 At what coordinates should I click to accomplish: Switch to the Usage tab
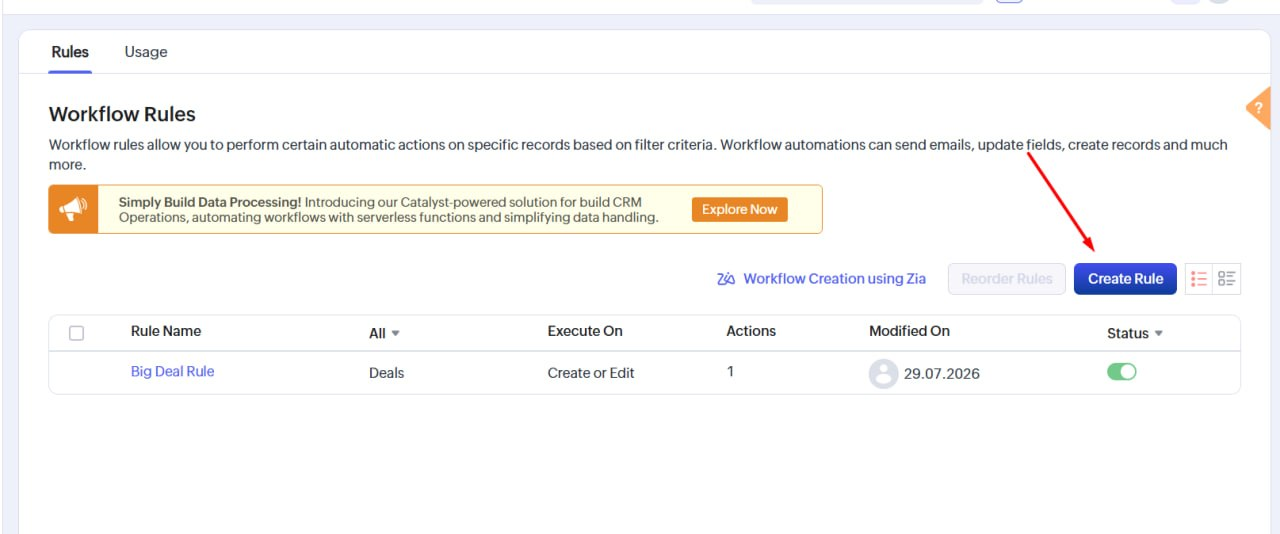146,52
